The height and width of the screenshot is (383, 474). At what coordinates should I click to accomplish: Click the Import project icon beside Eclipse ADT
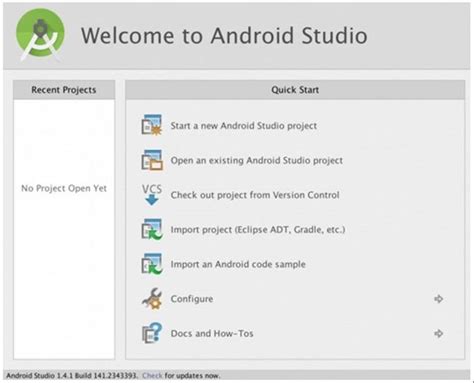(152, 229)
